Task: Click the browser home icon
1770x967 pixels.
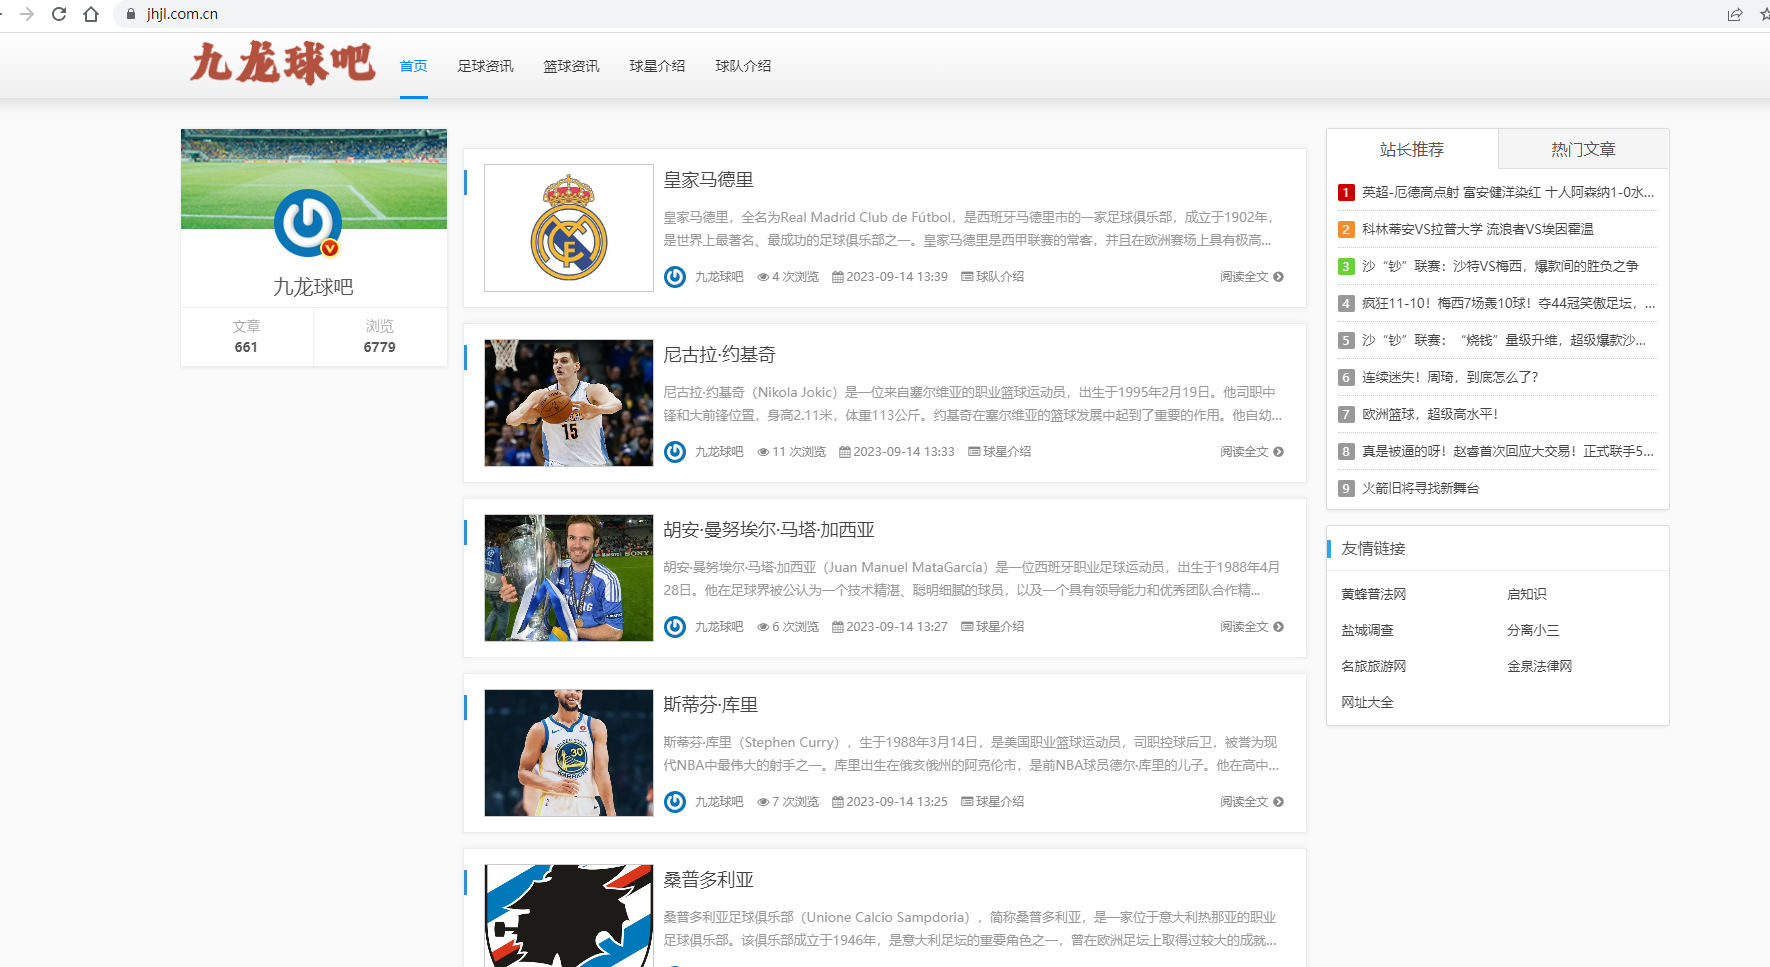Action: point(91,14)
